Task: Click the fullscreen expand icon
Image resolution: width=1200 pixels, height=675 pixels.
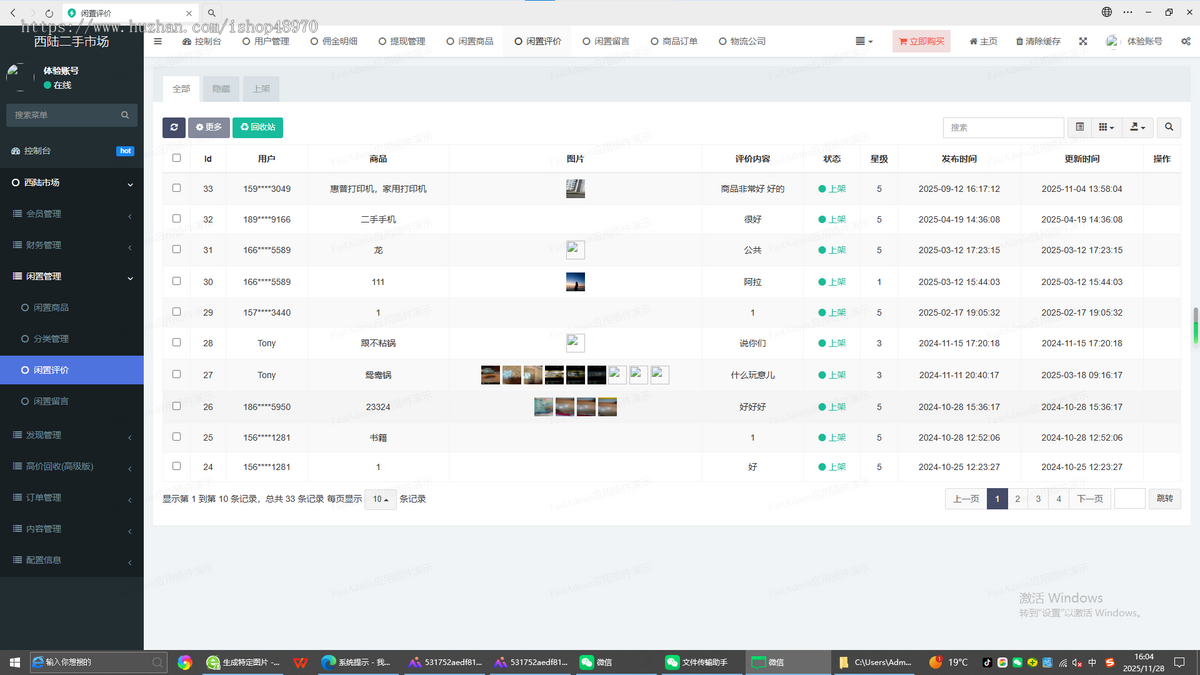Action: [x=1083, y=42]
